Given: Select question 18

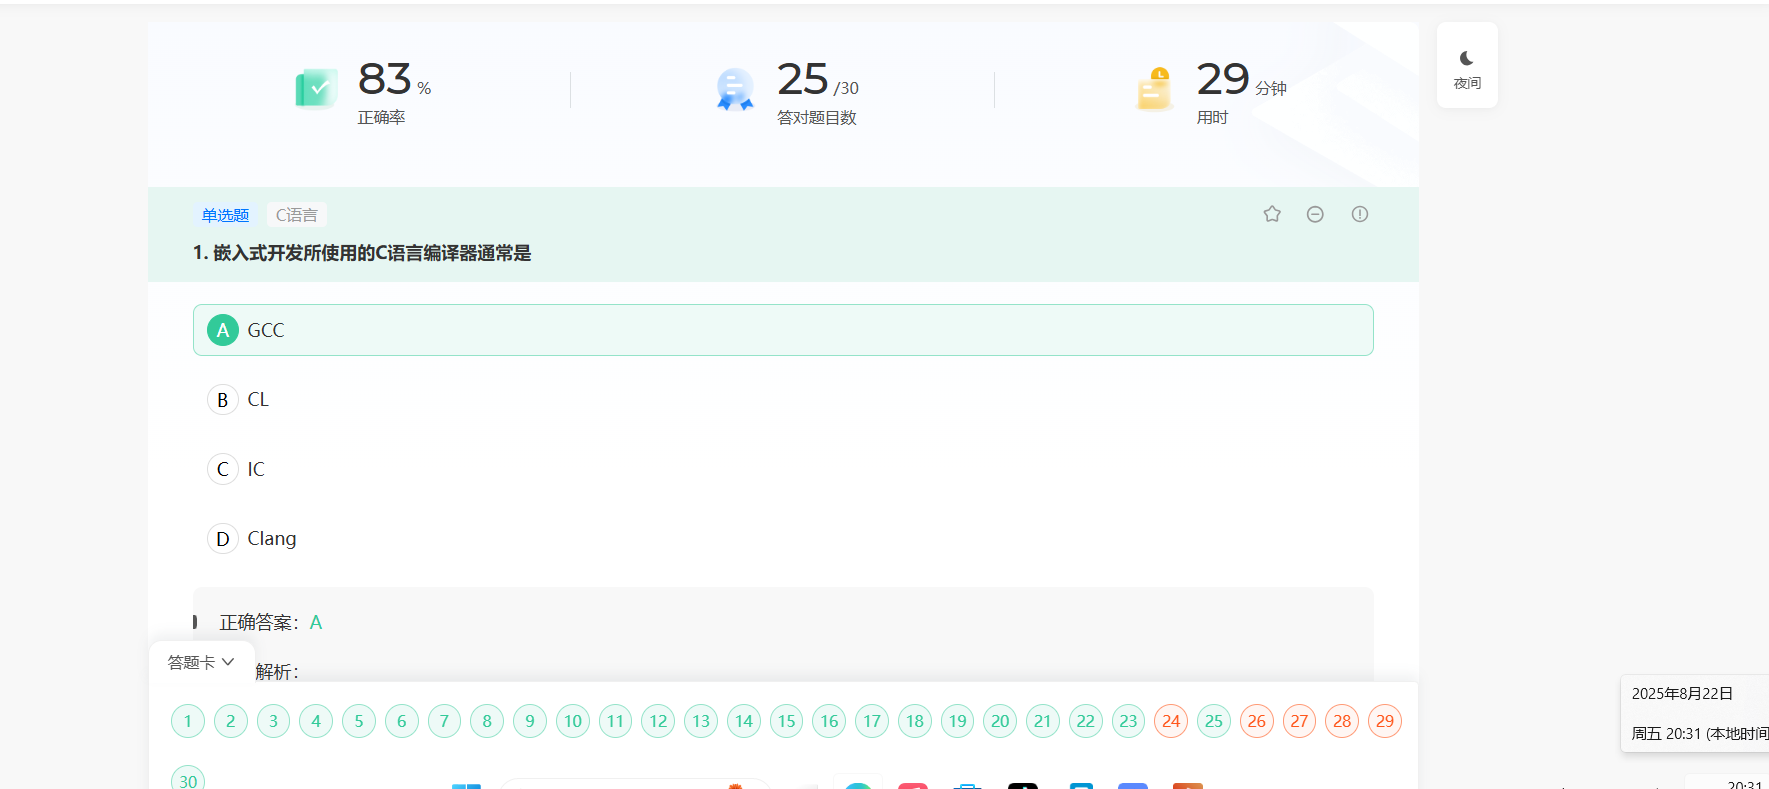Looking at the screenshot, I should coord(915,721).
